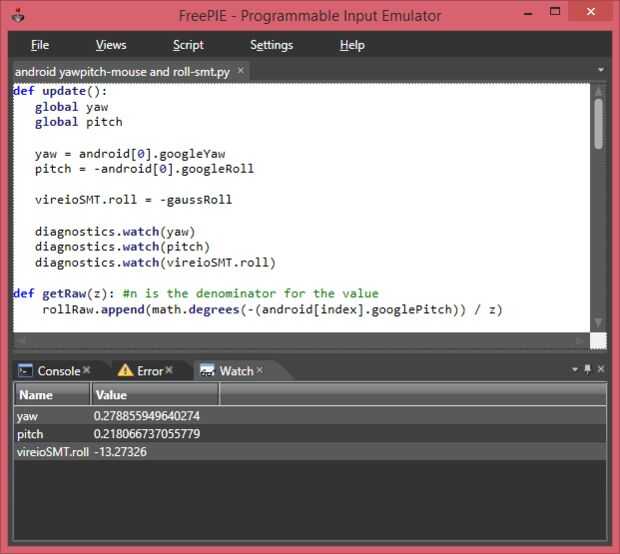This screenshot has height=554, width=620.
Task: Close the Error tab
Action: pyautogui.click(x=169, y=370)
